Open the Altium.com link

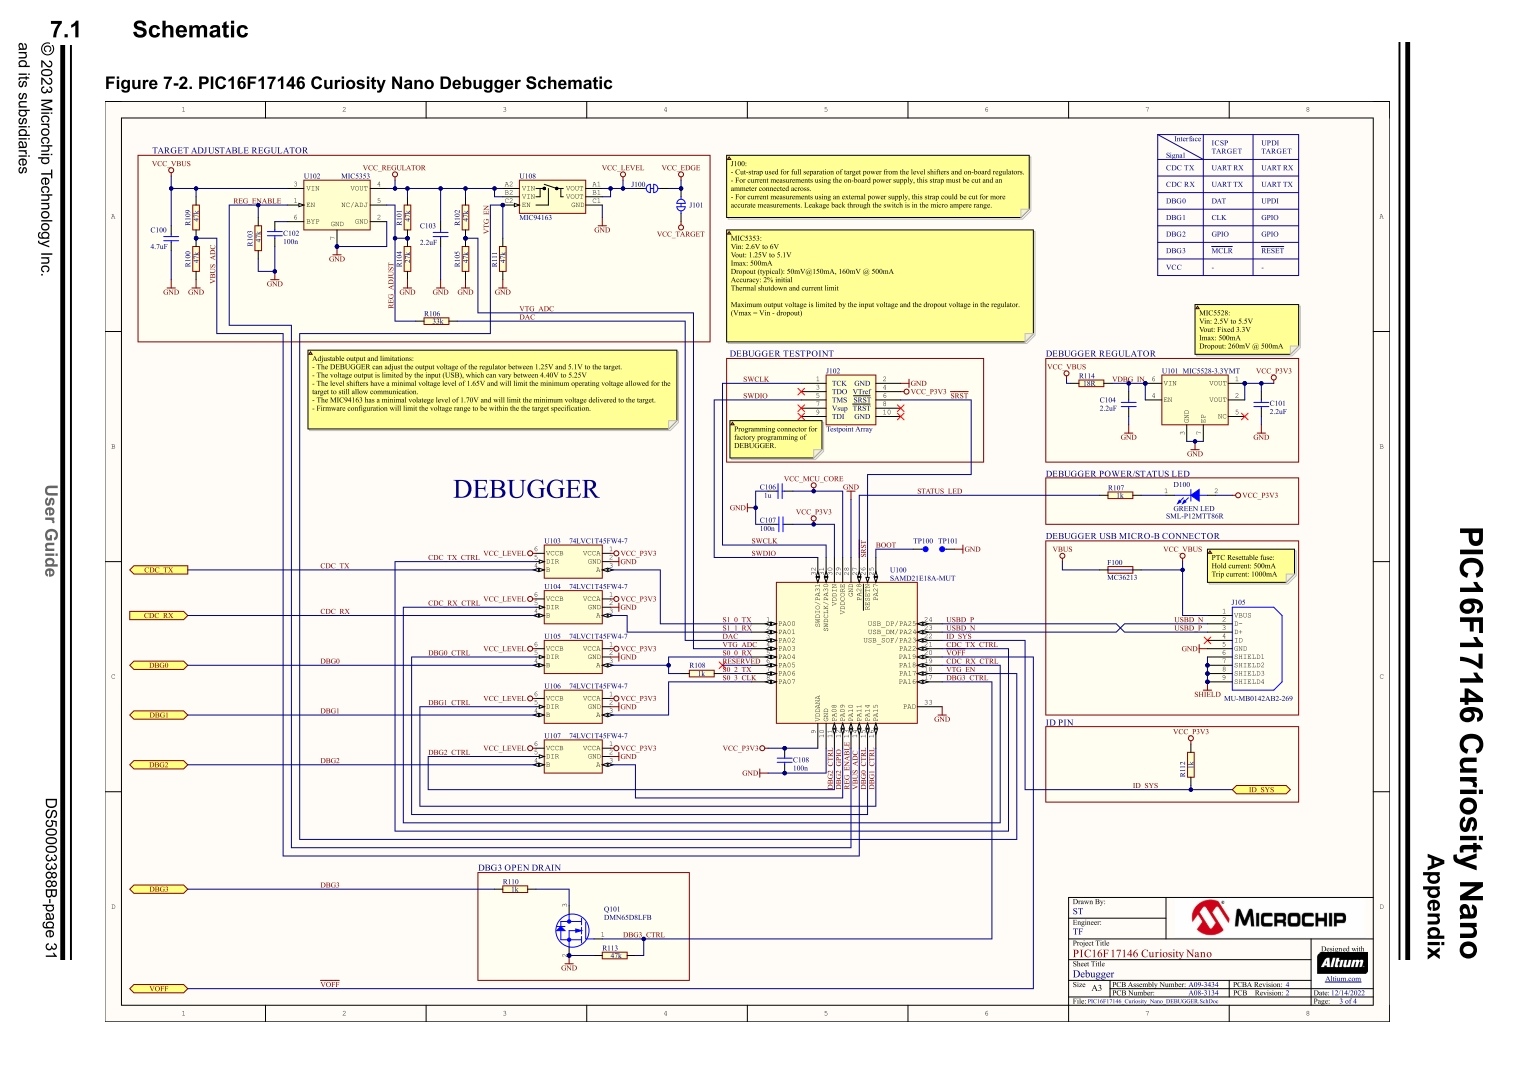click(1343, 979)
